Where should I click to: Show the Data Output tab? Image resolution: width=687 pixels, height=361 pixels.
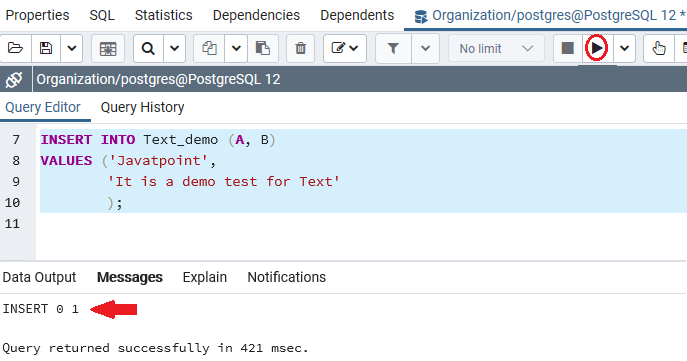(39, 277)
